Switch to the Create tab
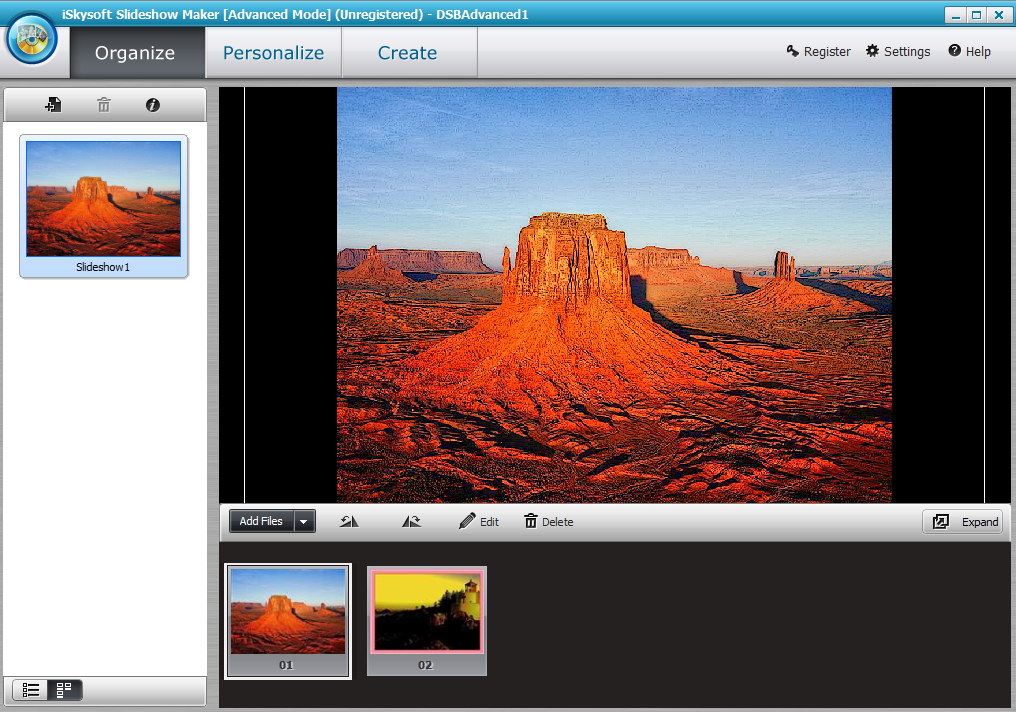The height and width of the screenshot is (712, 1016). 409,52
